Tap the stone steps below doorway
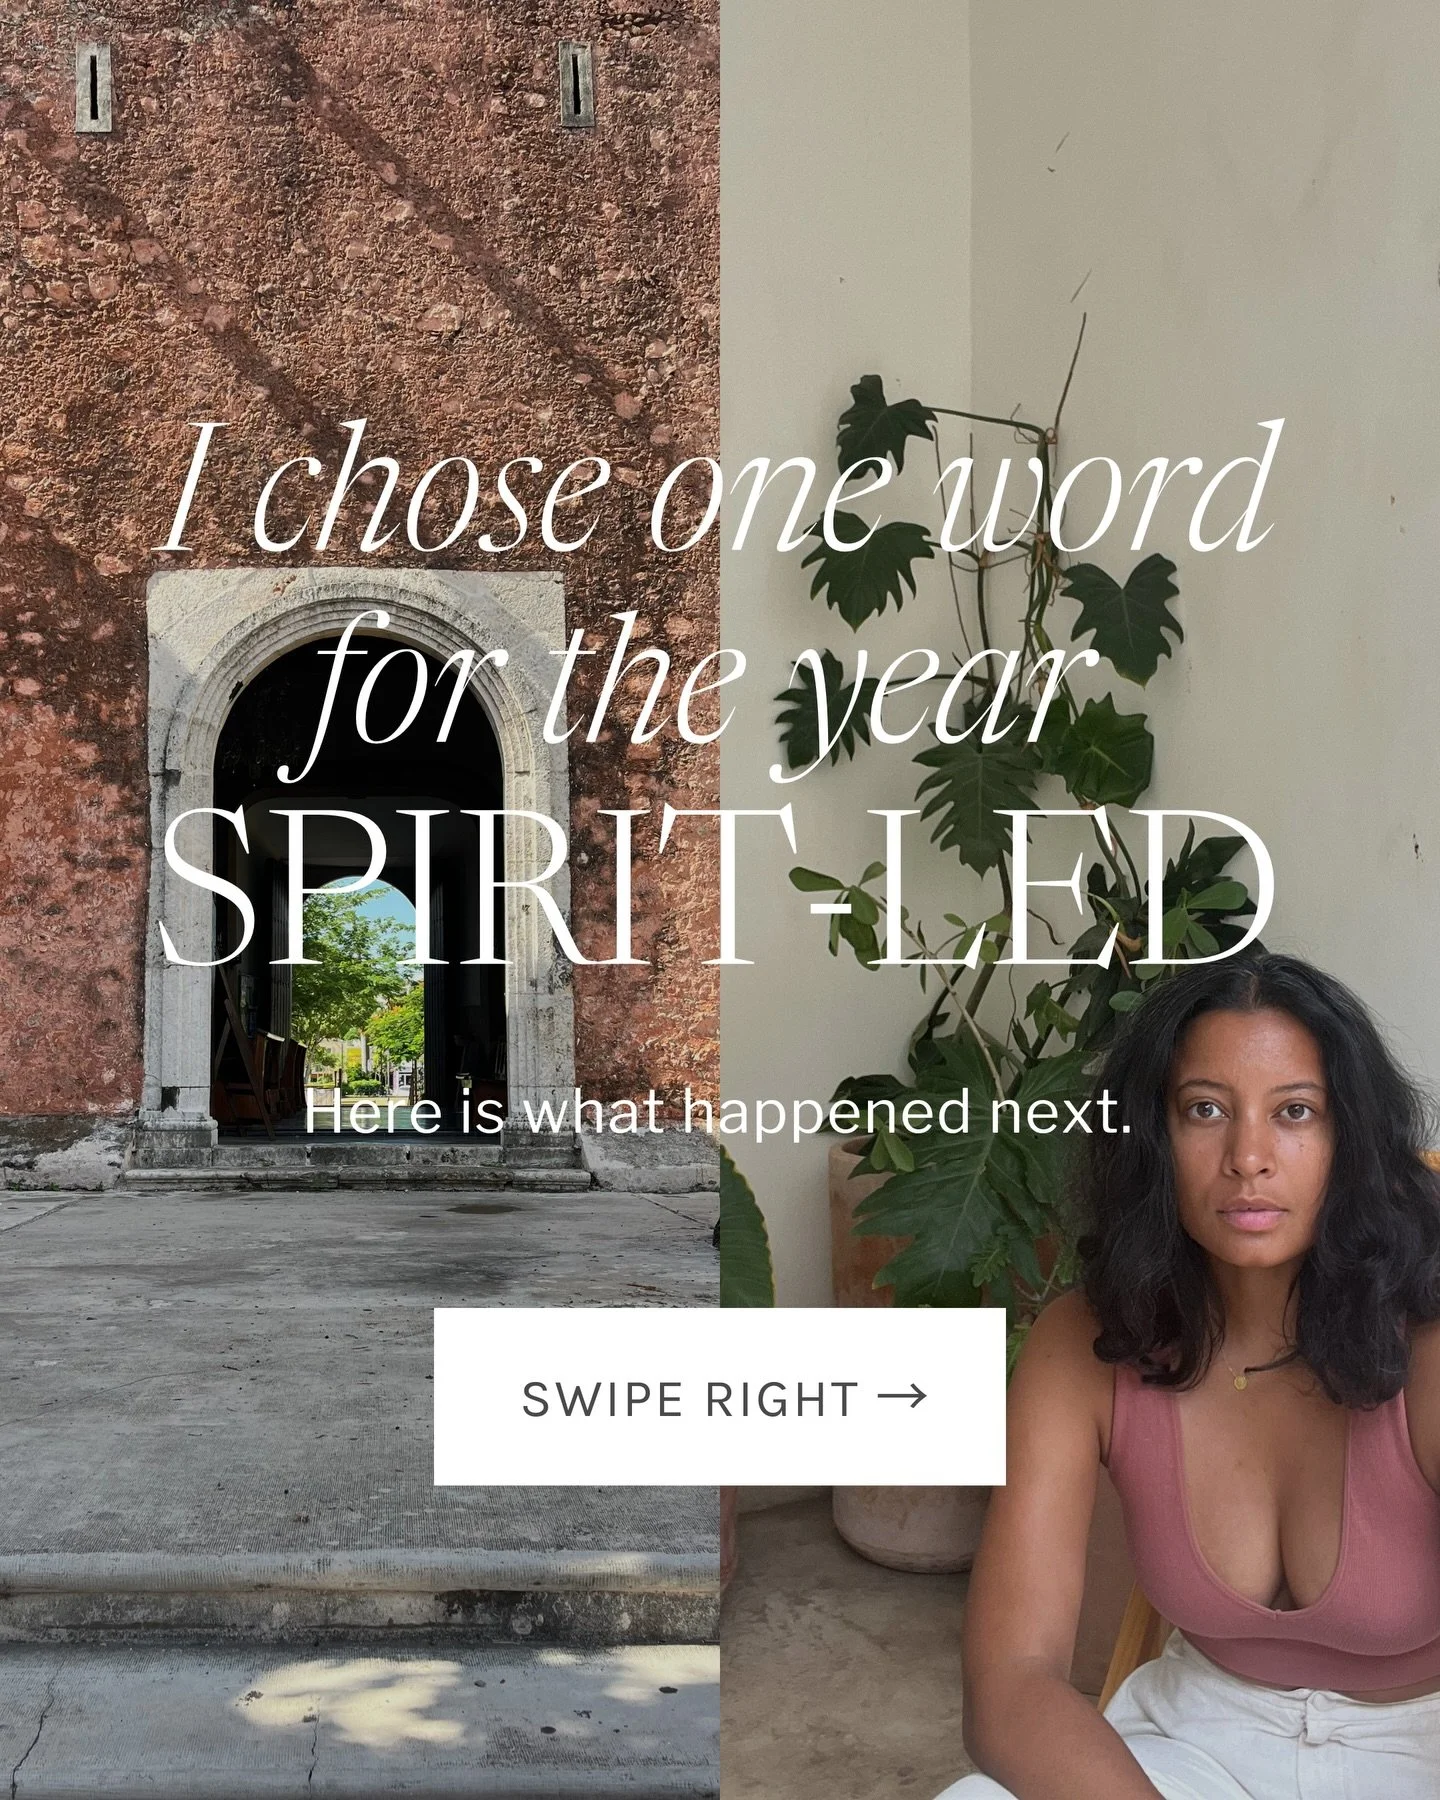This screenshot has width=1440, height=1800. point(360,1165)
